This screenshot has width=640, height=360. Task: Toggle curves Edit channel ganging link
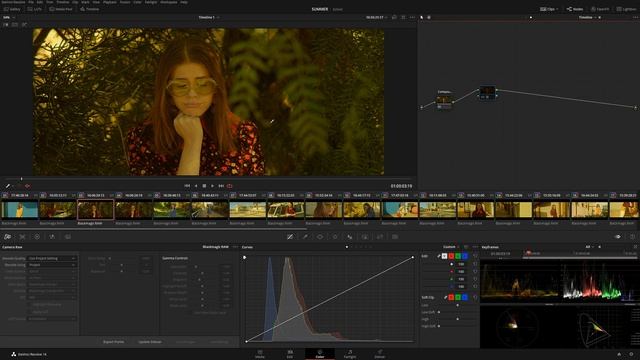[439, 256]
